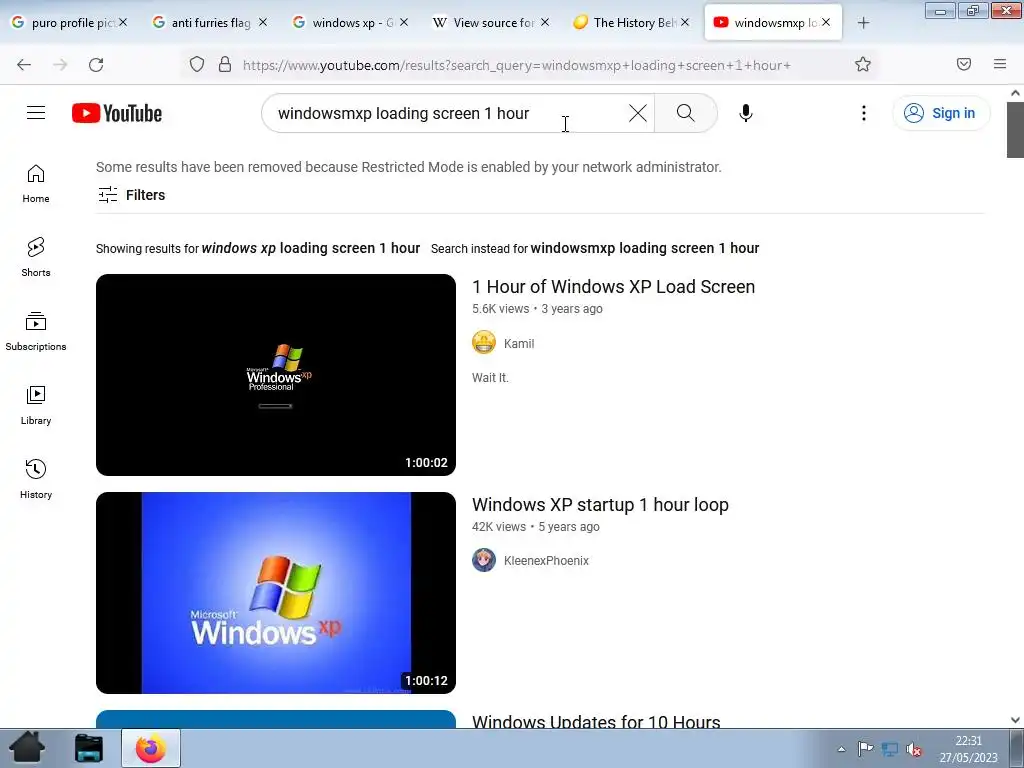1024x768 pixels.
Task: Start voice search with microphone icon
Action: click(x=746, y=113)
